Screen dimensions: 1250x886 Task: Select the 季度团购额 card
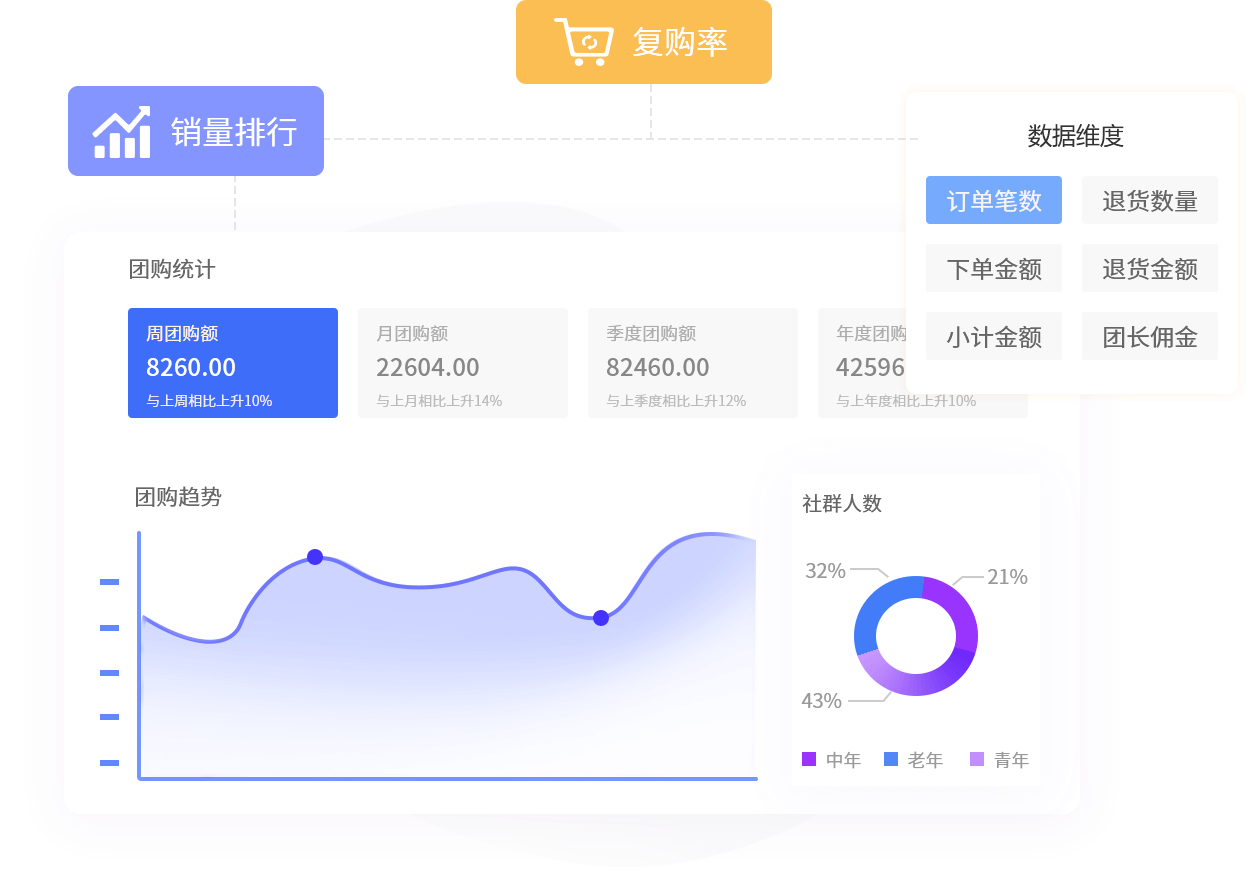(692, 362)
